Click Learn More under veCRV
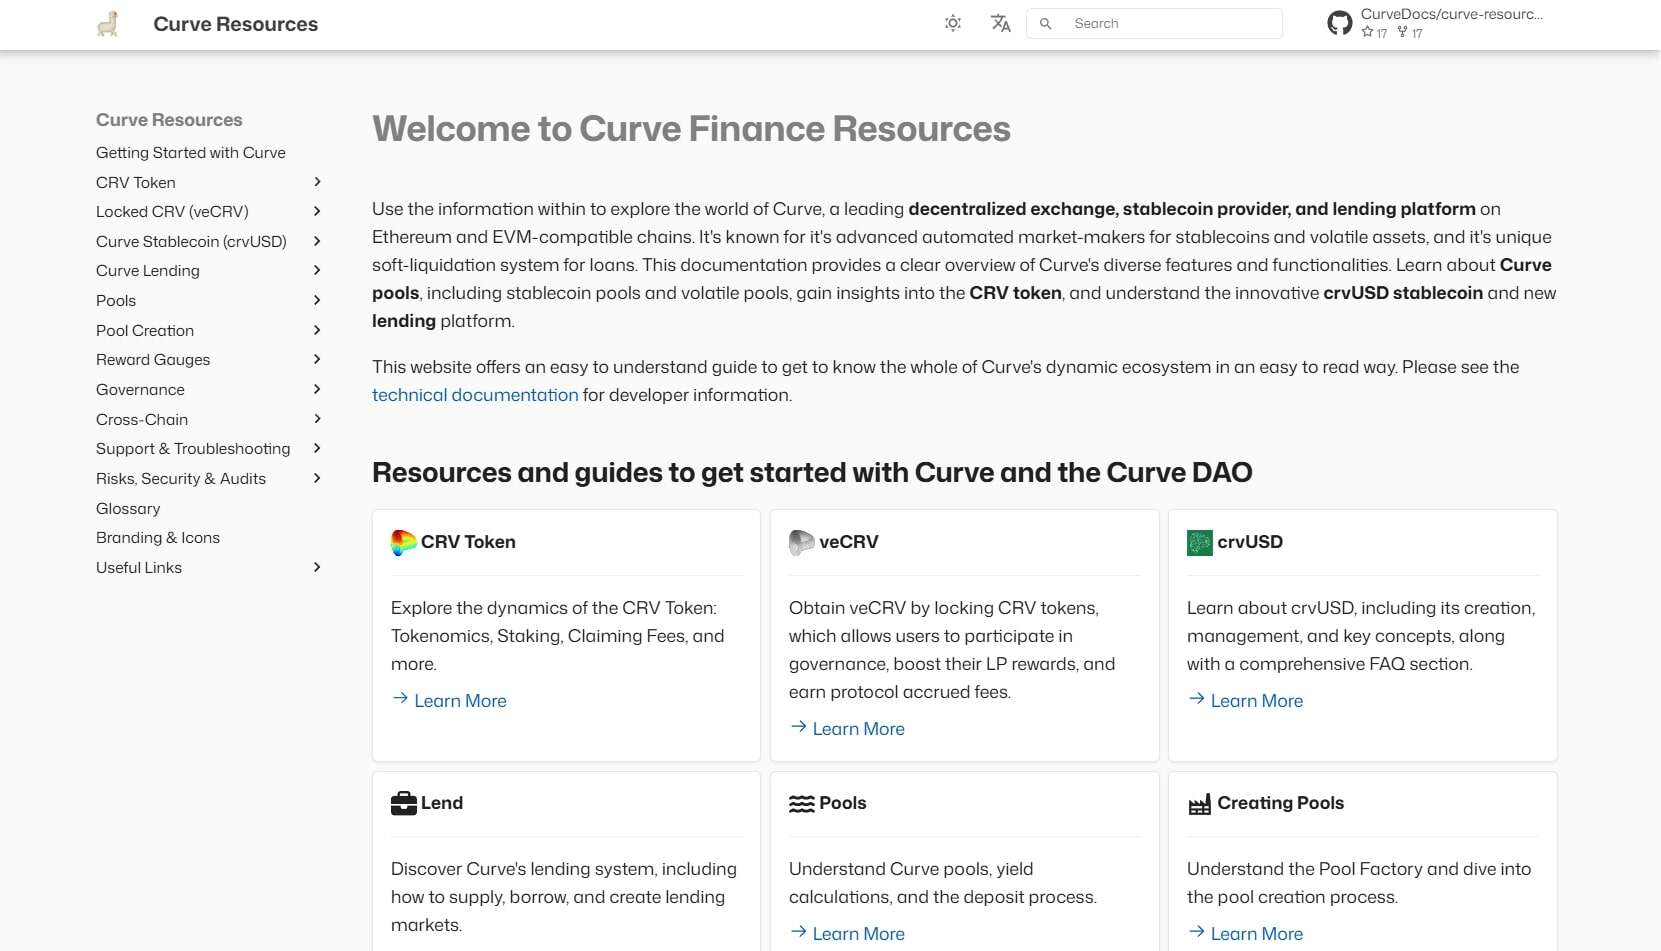This screenshot has height=951, width=1661. 858,729
